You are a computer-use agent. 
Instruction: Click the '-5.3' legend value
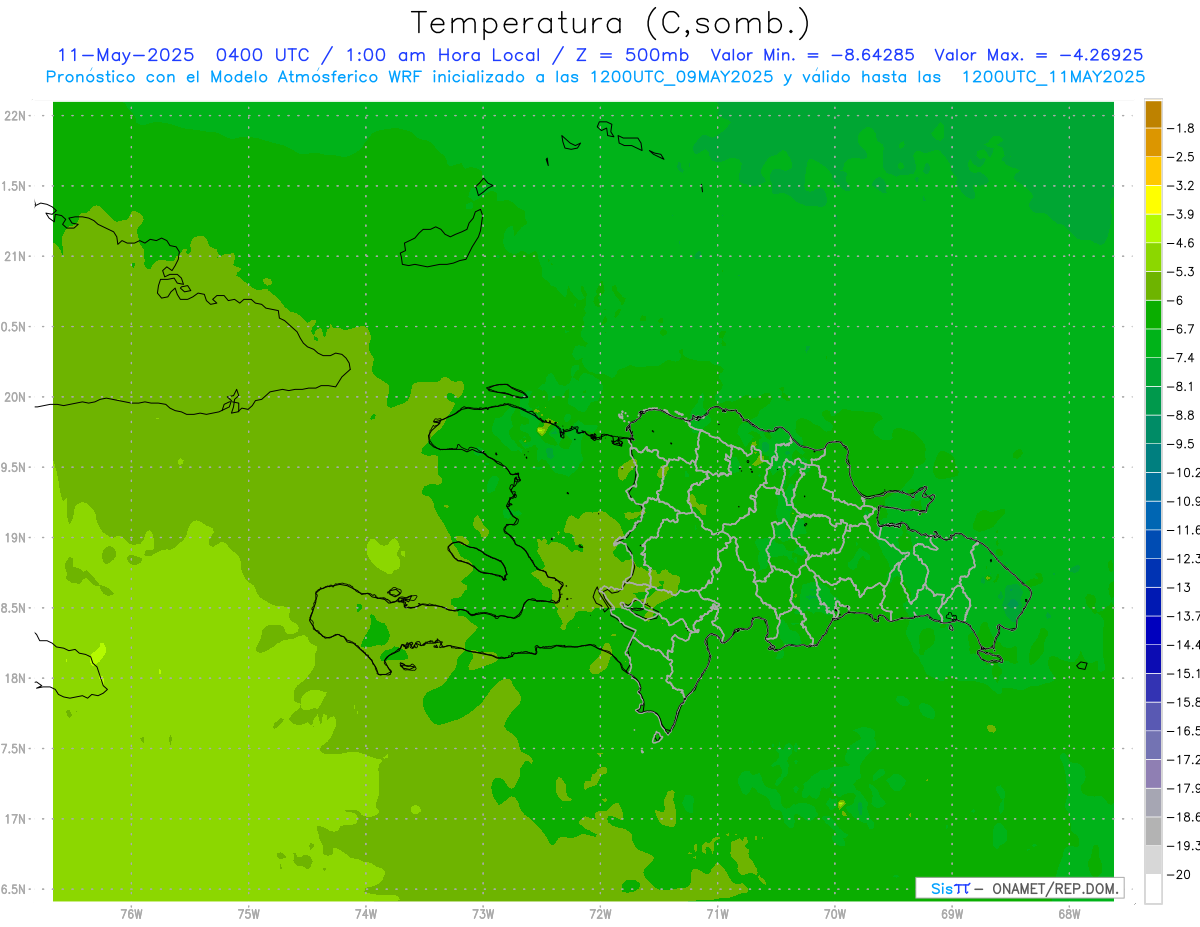[x=1181, y=271]
